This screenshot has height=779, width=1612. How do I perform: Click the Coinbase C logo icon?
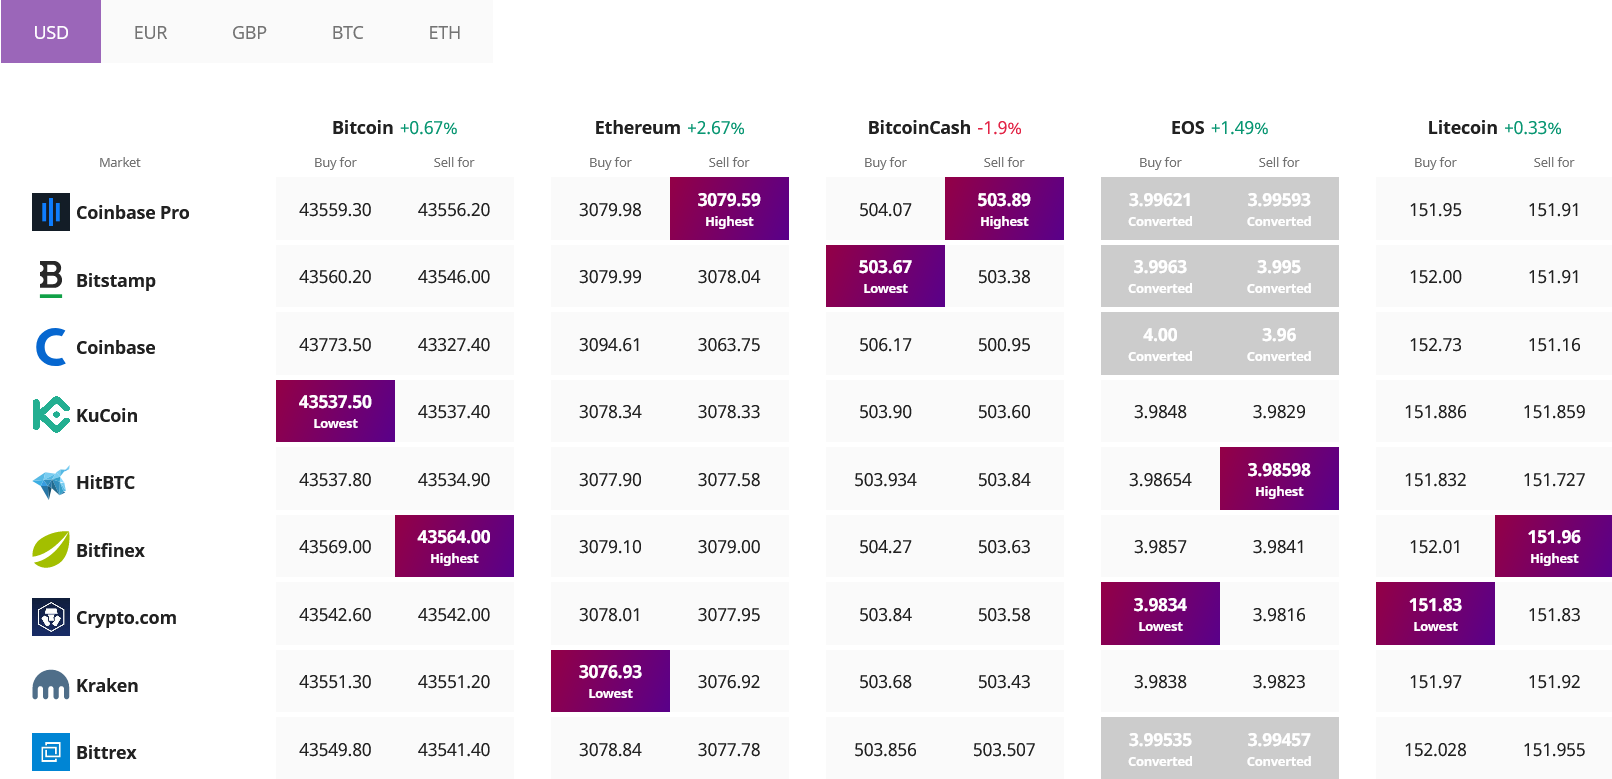coord(51,347)
